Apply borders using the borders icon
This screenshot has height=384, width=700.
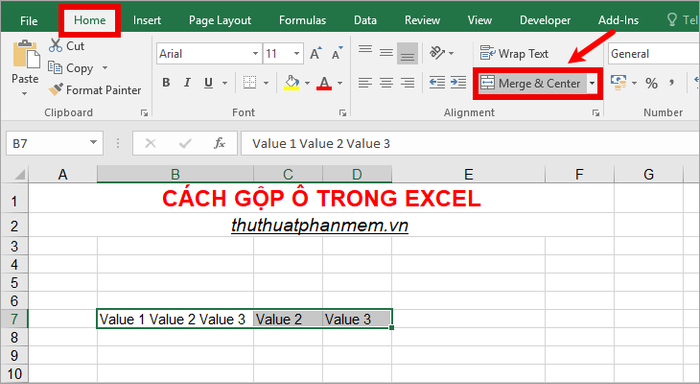(x=250, y=83)
